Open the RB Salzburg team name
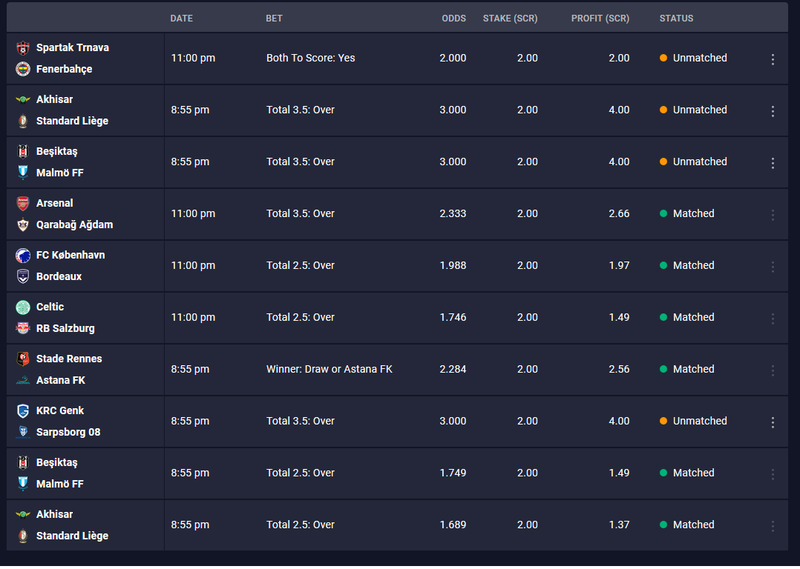 (65, 329)
